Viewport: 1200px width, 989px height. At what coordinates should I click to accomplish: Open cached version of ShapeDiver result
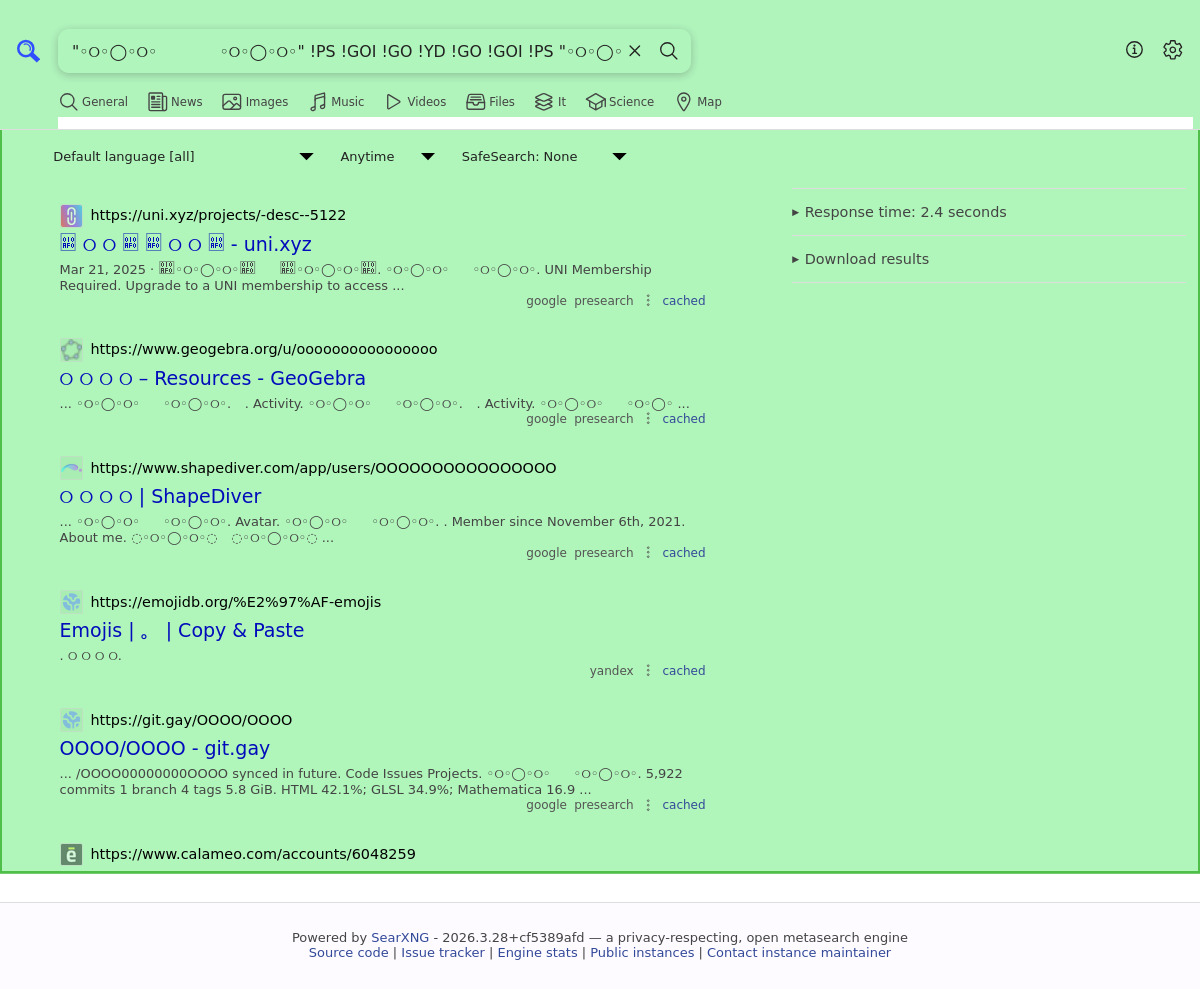pyautogui.click(x=683, y=553)
